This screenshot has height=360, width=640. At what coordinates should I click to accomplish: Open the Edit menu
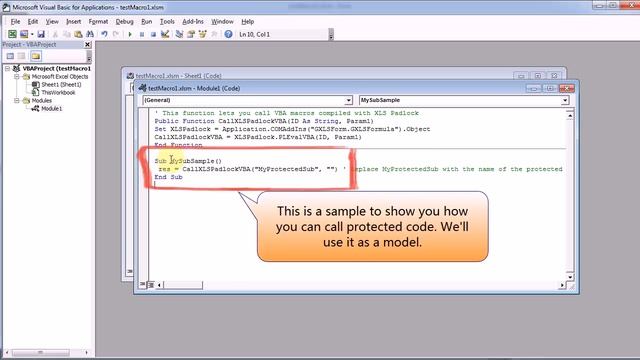click(x=33, y=22)
